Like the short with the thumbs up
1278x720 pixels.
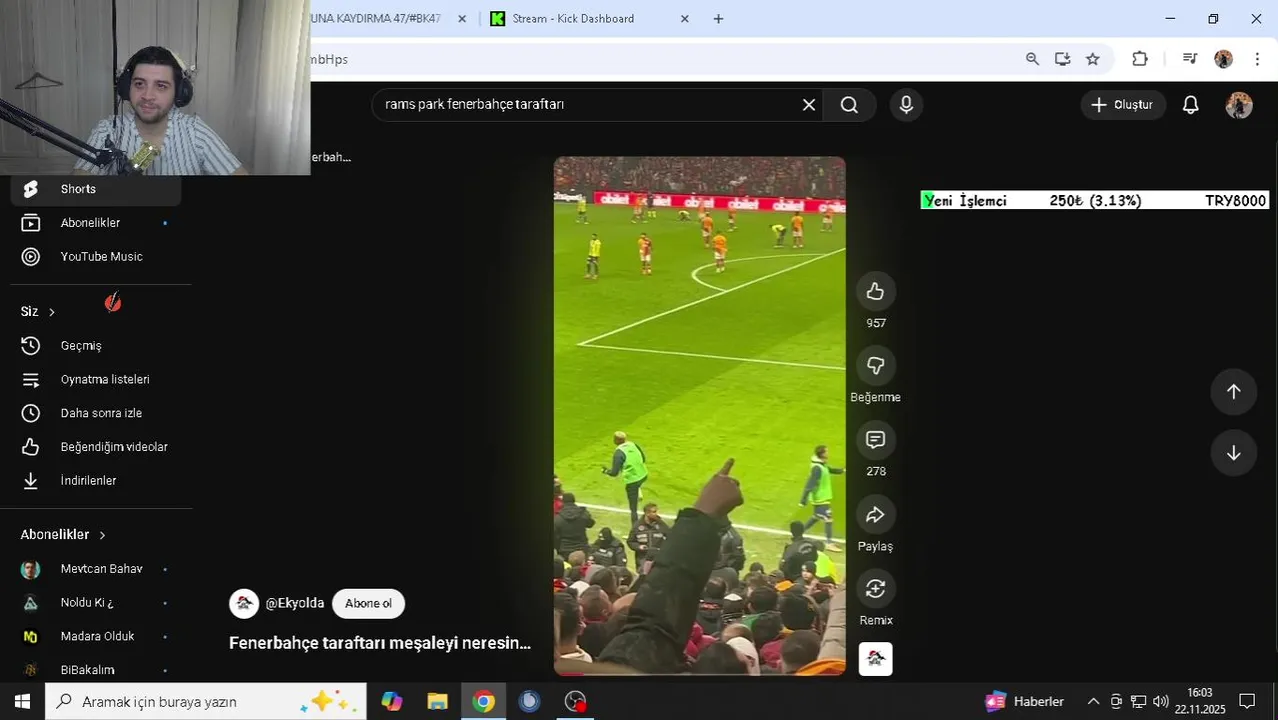(x=875, y=291)
